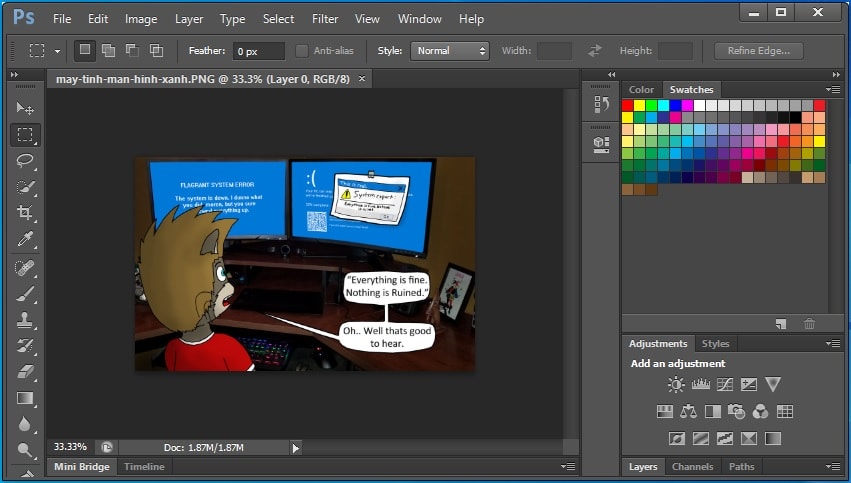Select the History Brush tool
851x483 pixels.
(x=24, y=346)
